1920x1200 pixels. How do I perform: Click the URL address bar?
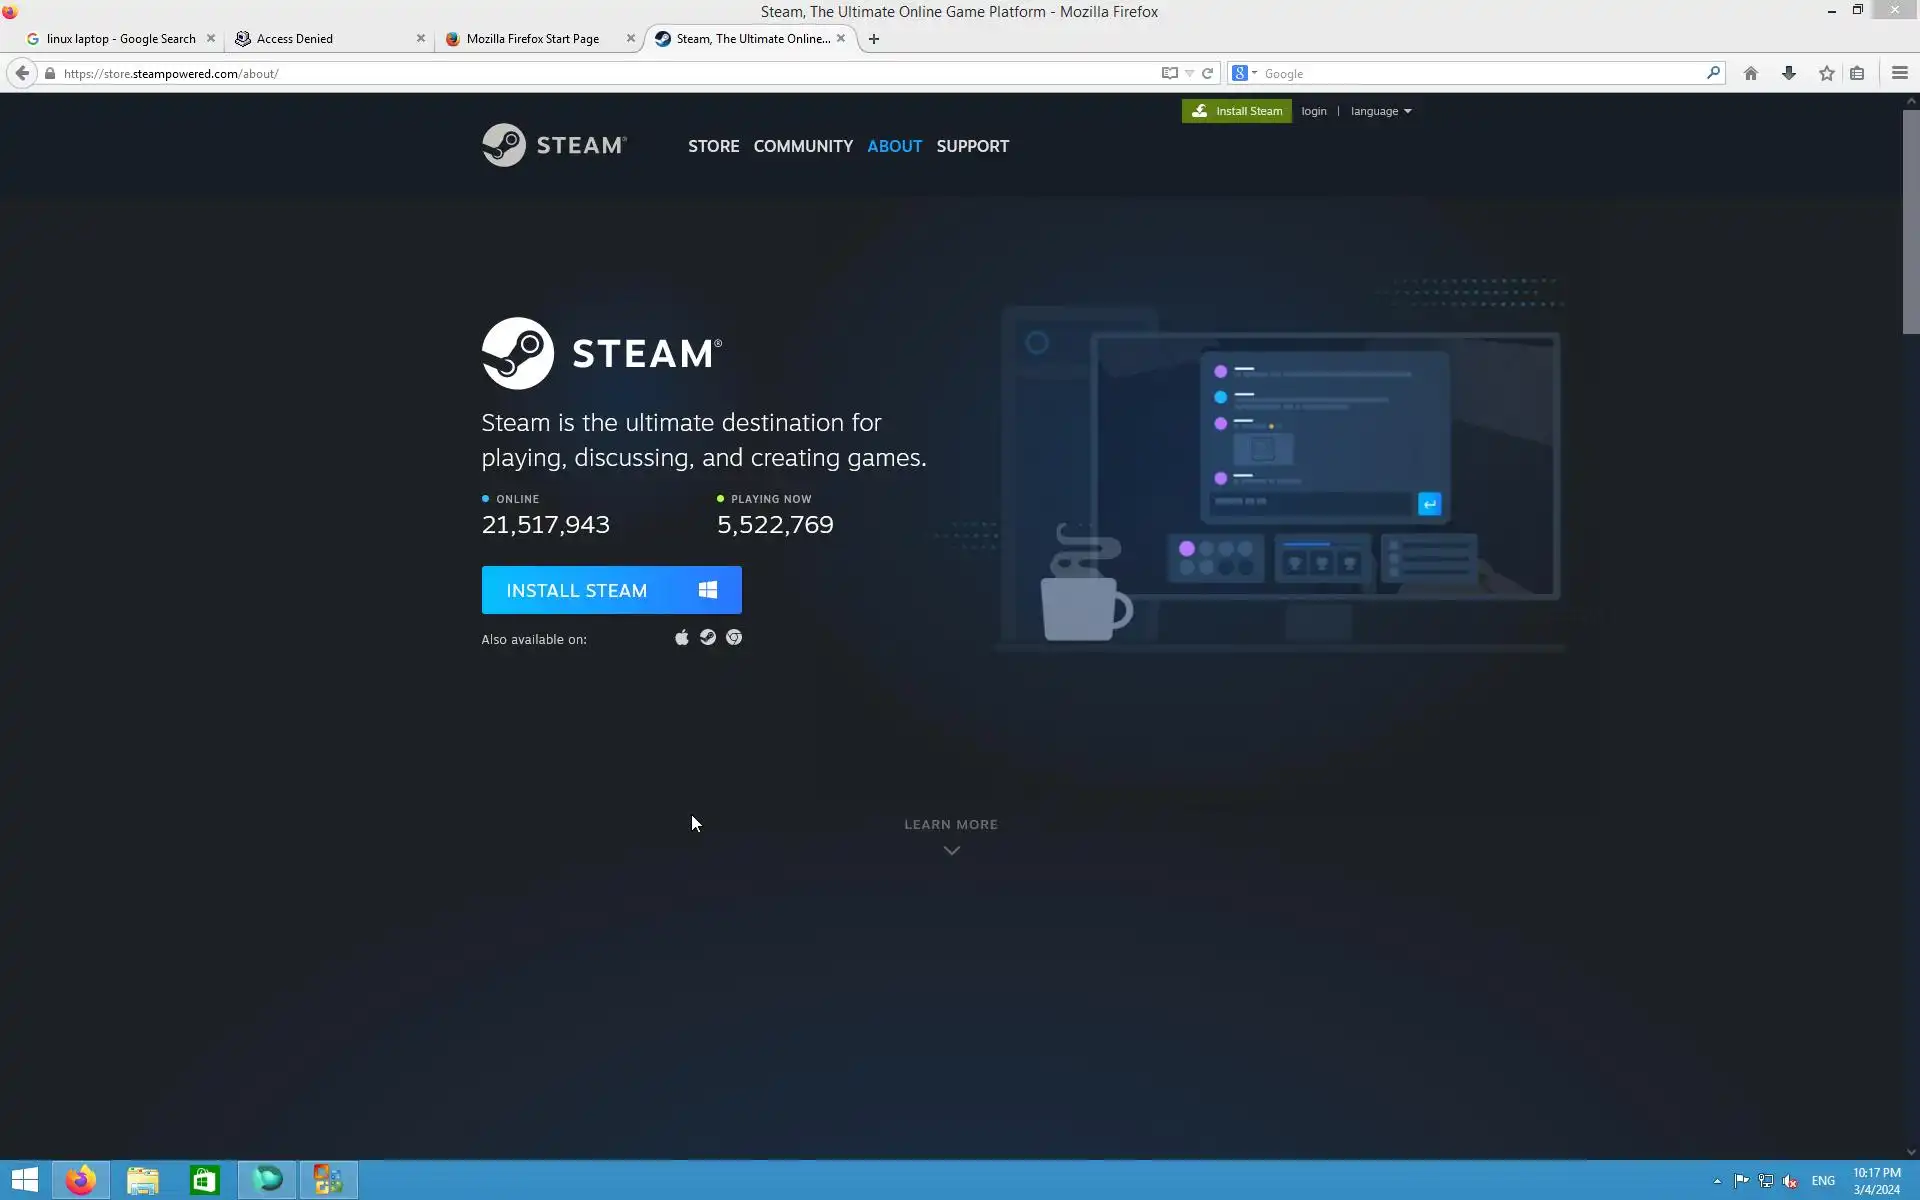point(600,73)
